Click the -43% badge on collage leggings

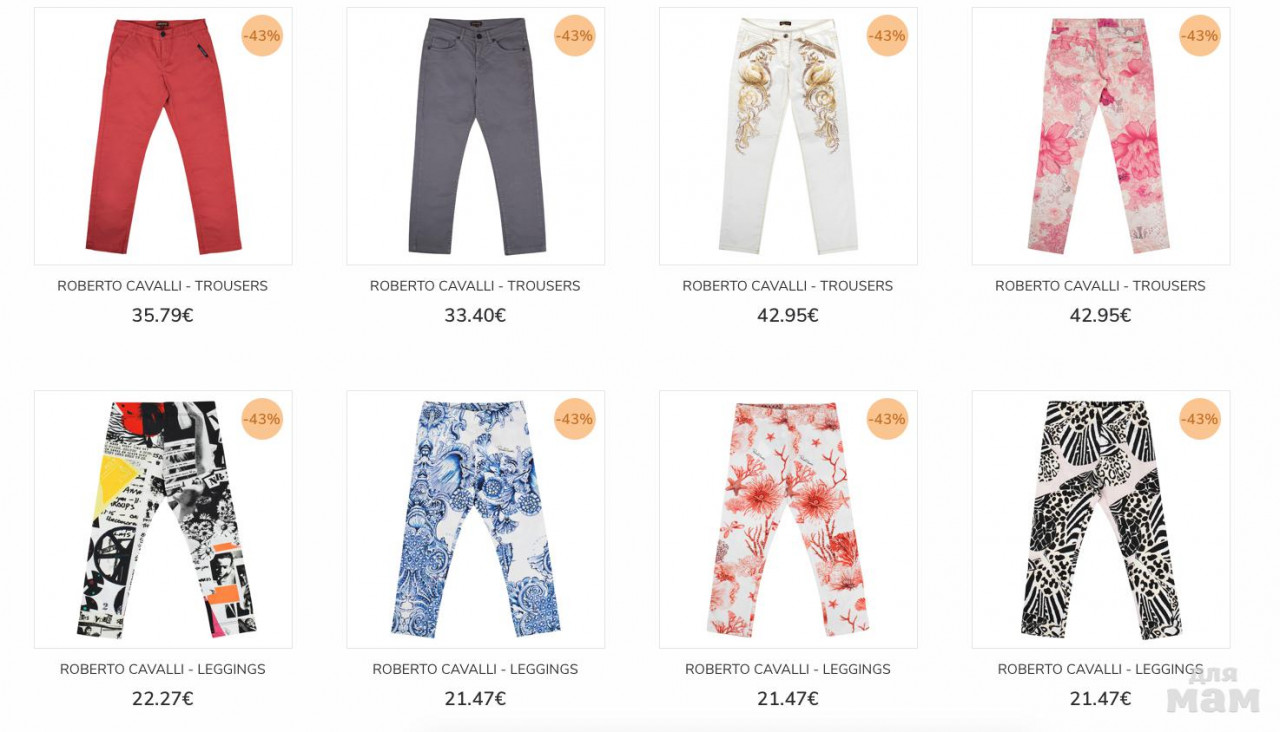[262, 419]
